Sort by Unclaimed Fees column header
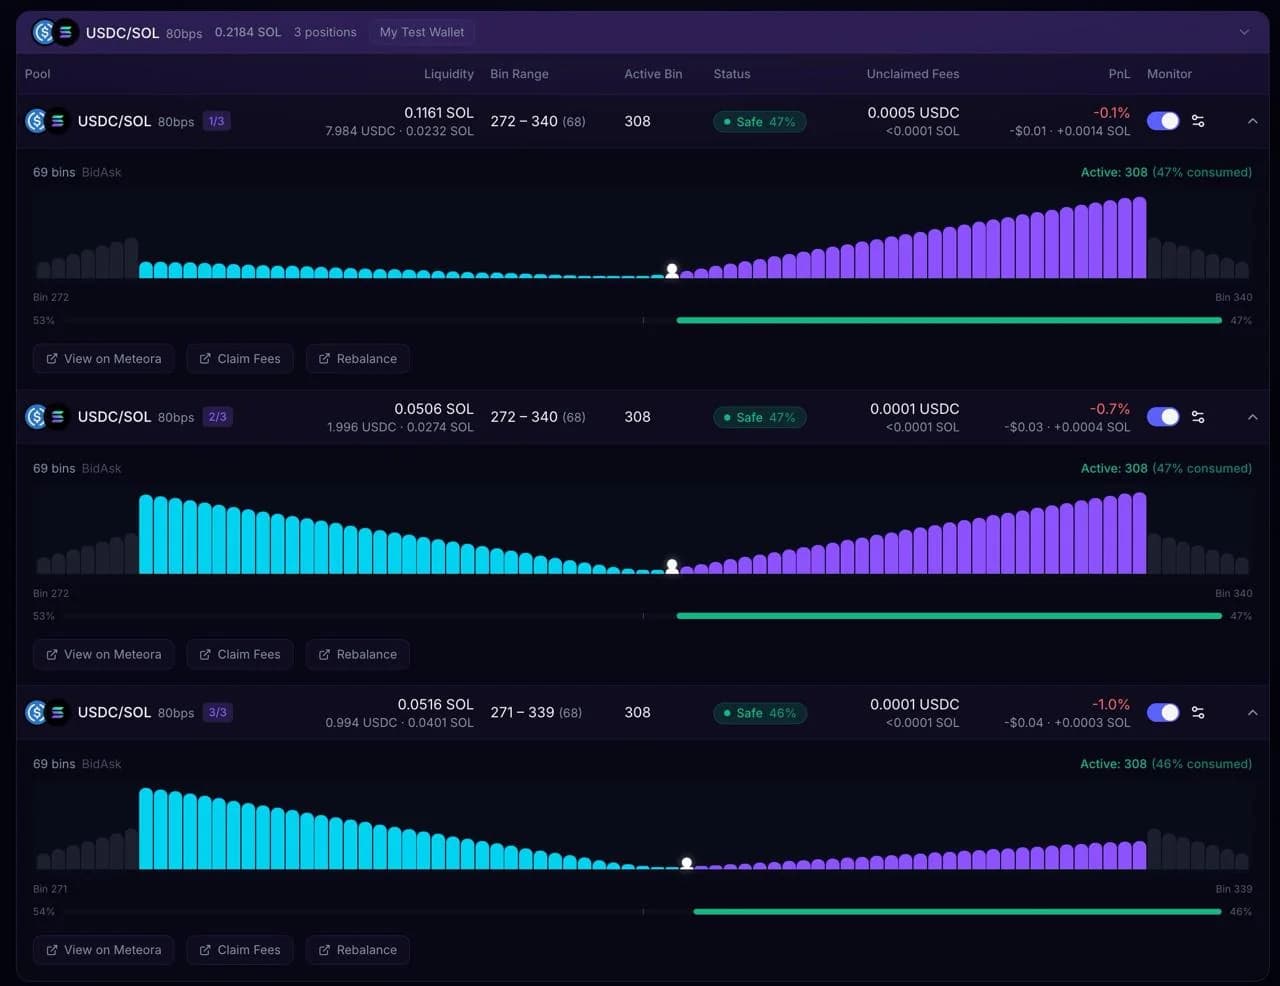This screenshot has width=1280, height=986. click(913, 74)
